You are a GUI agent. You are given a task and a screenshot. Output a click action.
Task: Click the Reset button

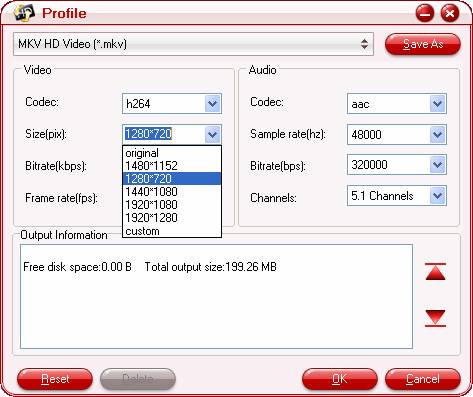(55, 379)
